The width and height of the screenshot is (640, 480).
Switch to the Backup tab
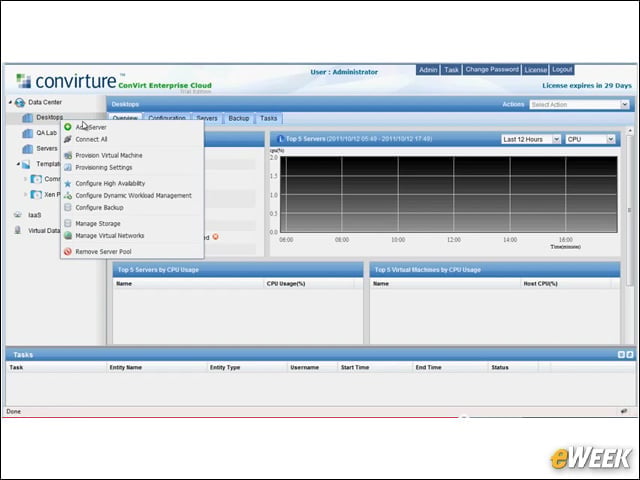click(x=239, y=118)
